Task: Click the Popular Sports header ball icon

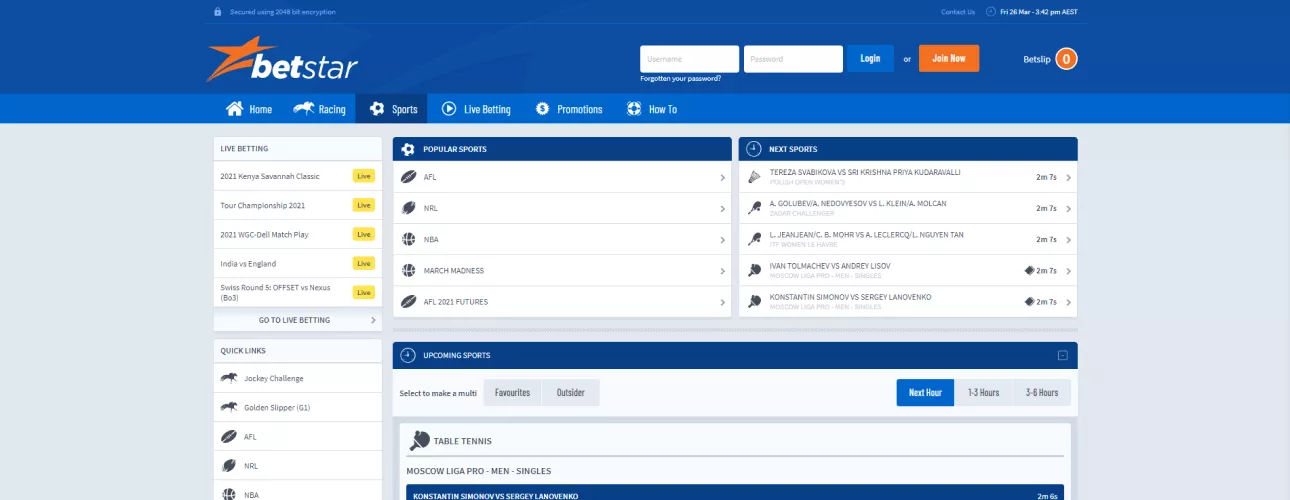Action: pos(408,149)
